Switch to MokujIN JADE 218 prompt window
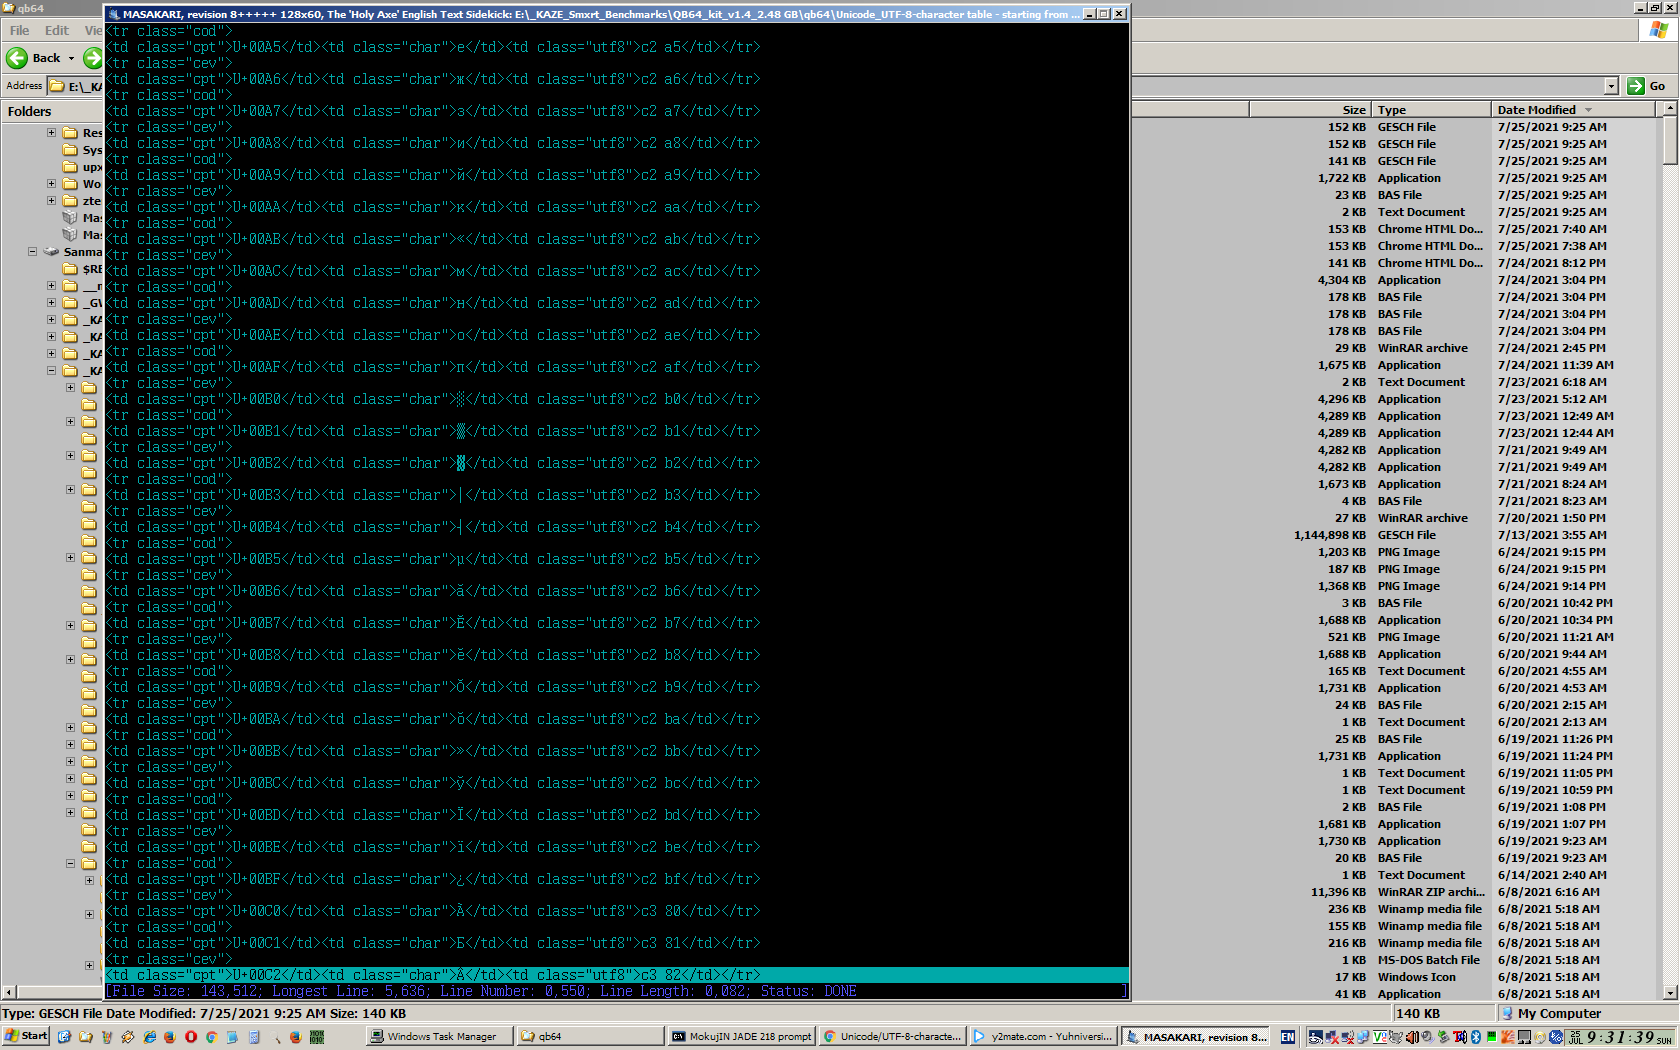The image size is (1680, 1050). coord(741,1037)
